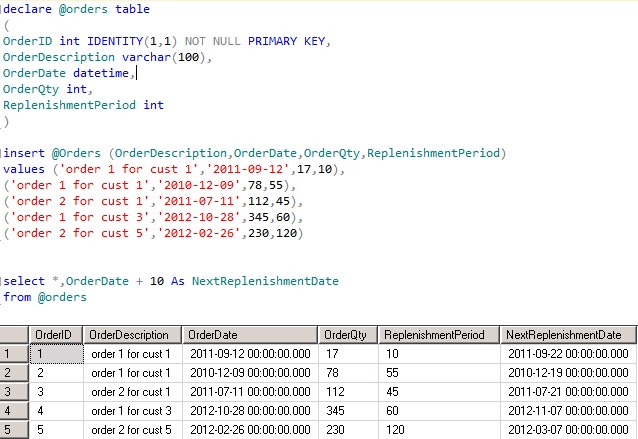This screenshot has height=439, width=638.
Task: Click OrderID cell in result row 5
Action: [x=56, y=430]
